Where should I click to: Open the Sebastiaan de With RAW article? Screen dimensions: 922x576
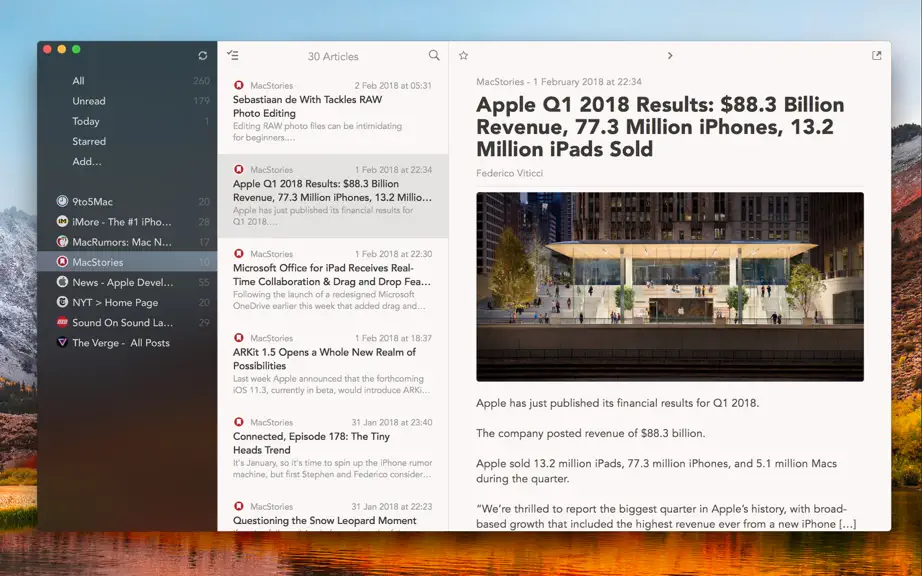point(333,112)
